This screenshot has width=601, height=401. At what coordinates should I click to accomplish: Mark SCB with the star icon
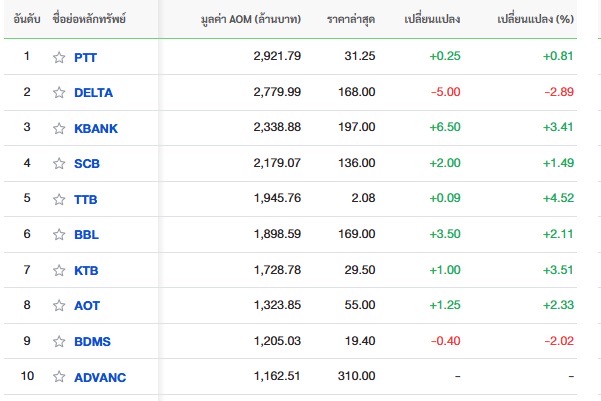point(59,163)
